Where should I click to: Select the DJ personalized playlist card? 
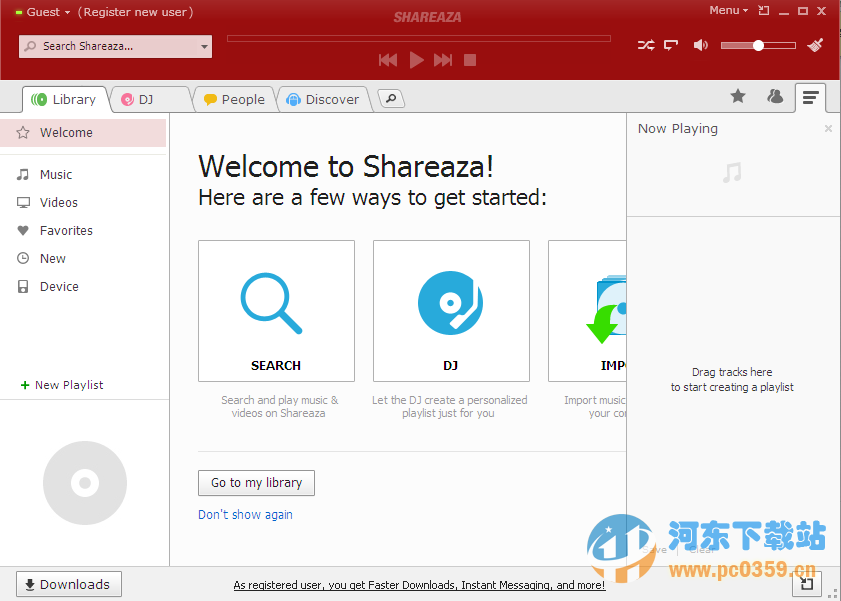tap(451, 311)
